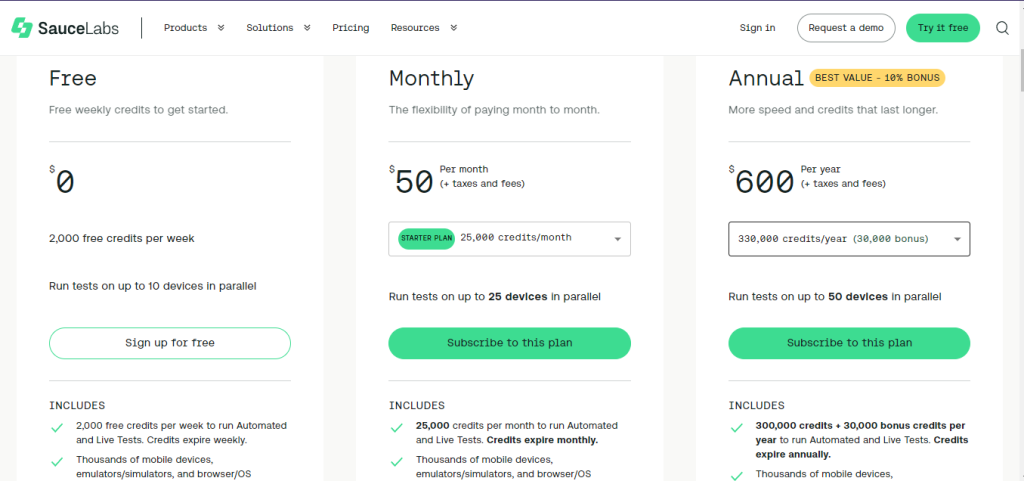1024x481 pixels.
Task: Click 'The flexibility of paying month to month' text
Action: click(x=494, y=110)
